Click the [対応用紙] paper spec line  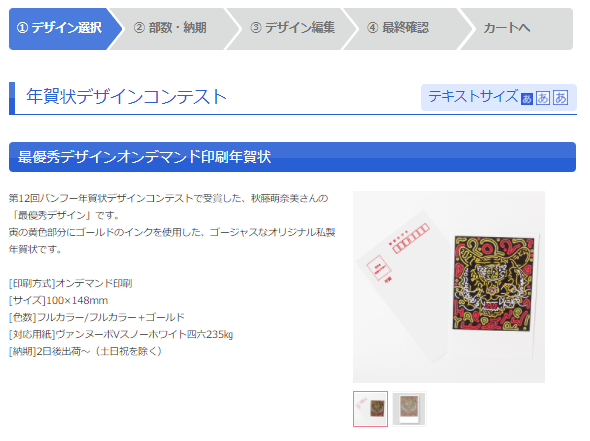(121, 335)
